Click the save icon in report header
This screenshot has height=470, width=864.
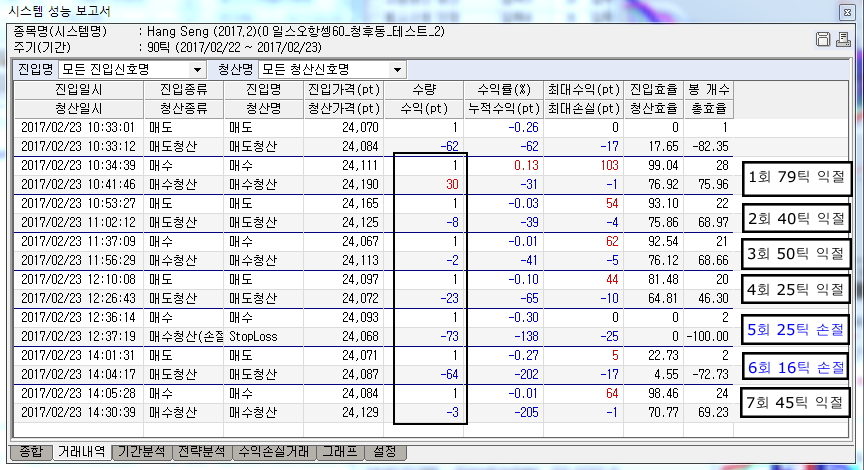822,40
